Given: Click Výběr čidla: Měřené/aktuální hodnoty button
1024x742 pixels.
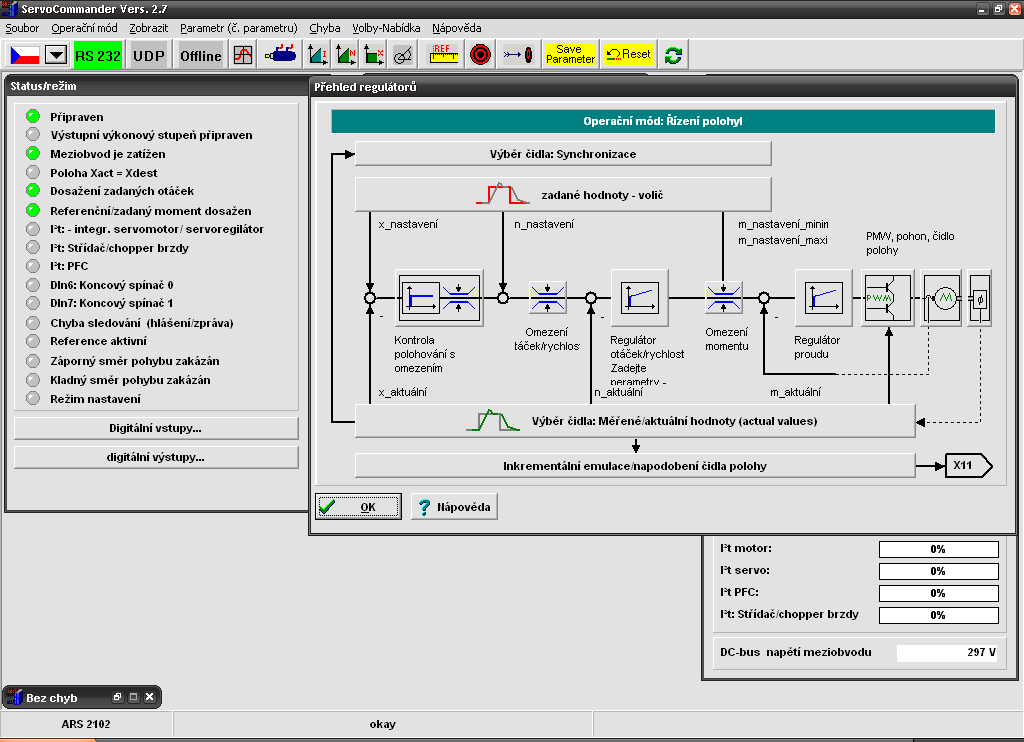Looking at the screenshot, I should [x=635, y=421].
